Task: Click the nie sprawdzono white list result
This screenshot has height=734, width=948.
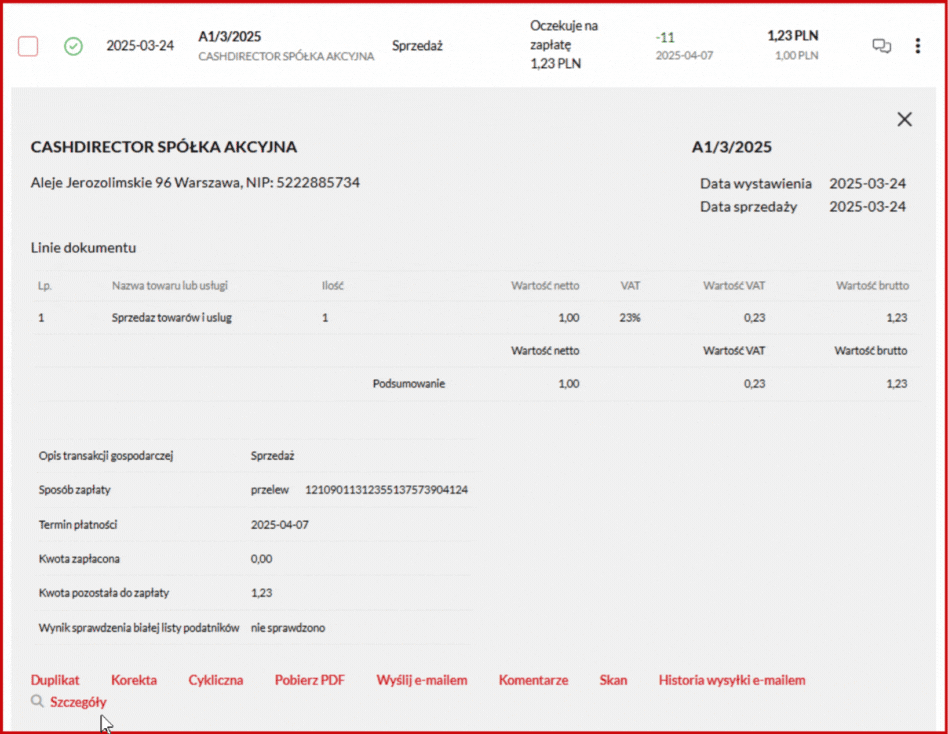Action: [288, 628]
